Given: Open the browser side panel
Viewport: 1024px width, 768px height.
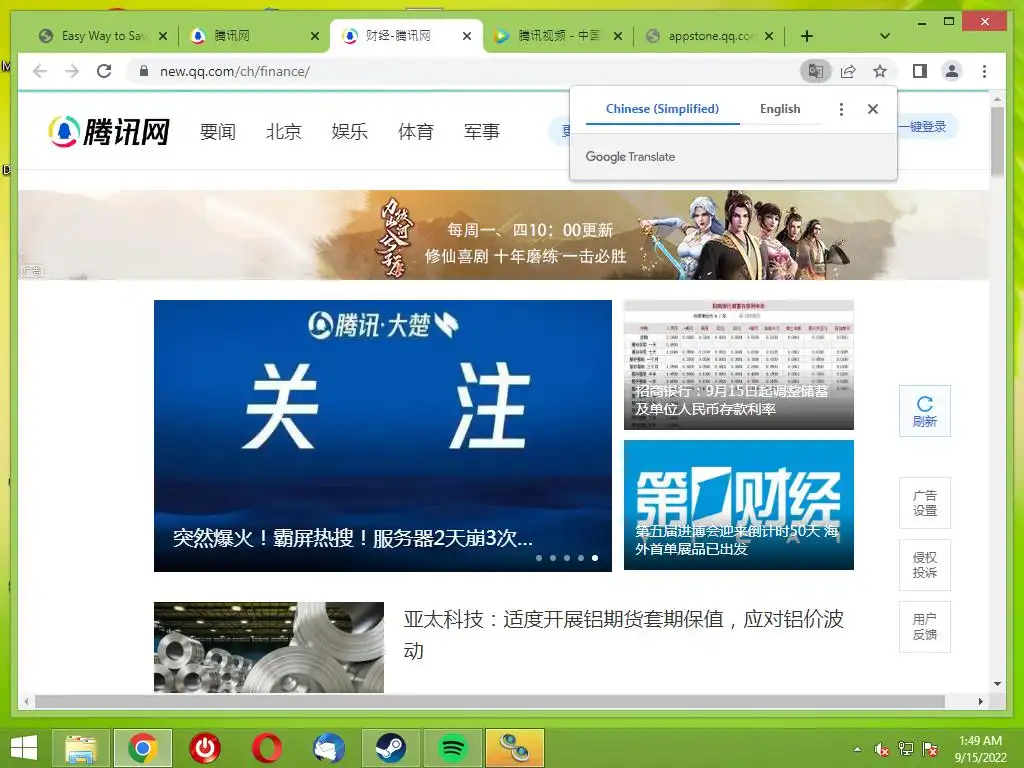Looking at the screenshot, I should click(x=920, y=71).
